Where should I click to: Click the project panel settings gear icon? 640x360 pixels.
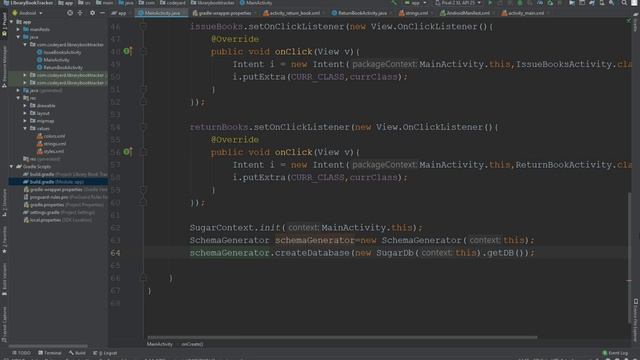pyautogui.click(x=92, y=13)
